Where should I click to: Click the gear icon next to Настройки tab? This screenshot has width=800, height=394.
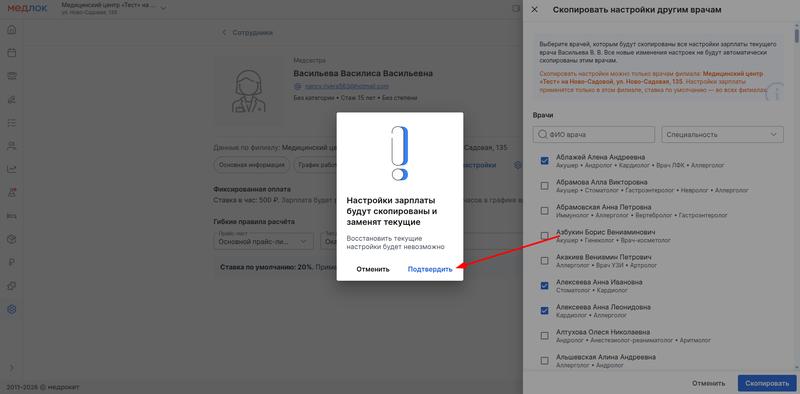517,165
